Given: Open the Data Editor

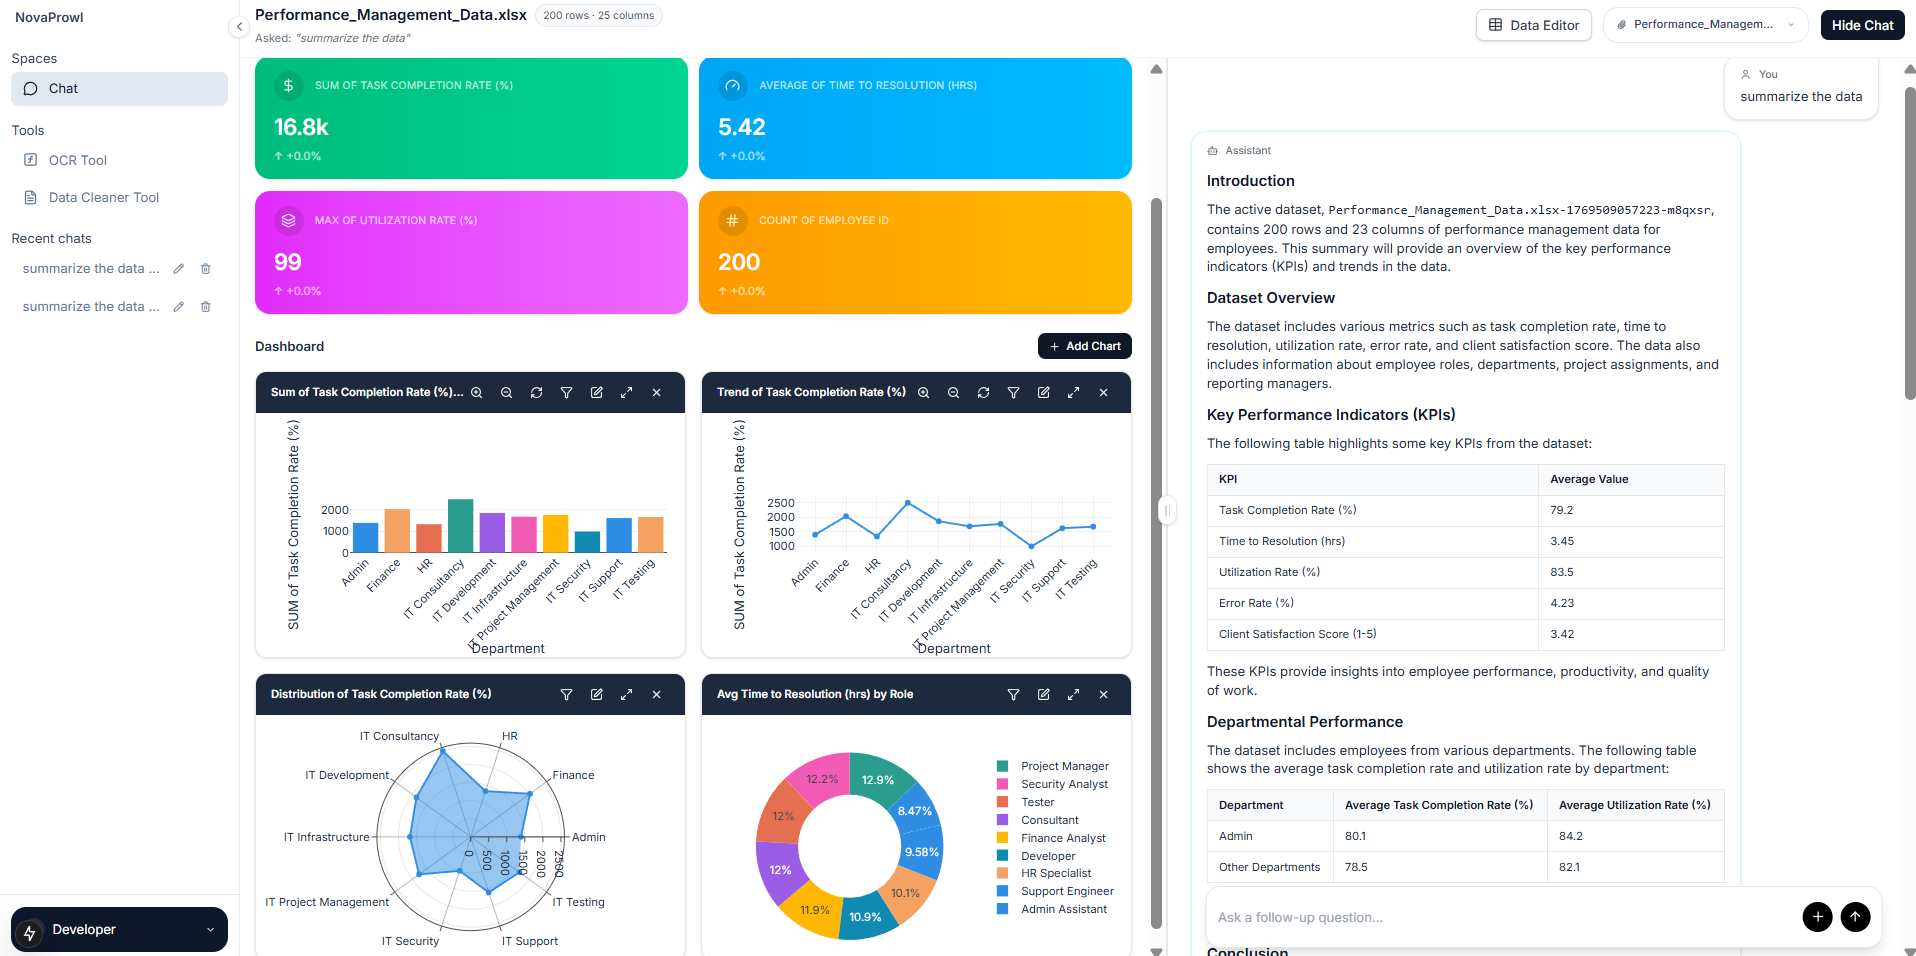Looking at the screenshot, I should pos(1533,25).
